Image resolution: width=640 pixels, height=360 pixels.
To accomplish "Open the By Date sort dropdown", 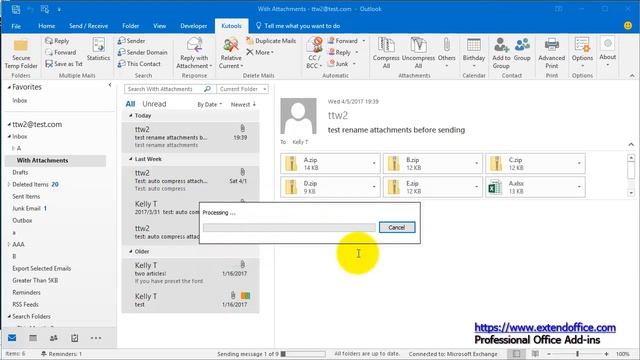I will point(210,104).
